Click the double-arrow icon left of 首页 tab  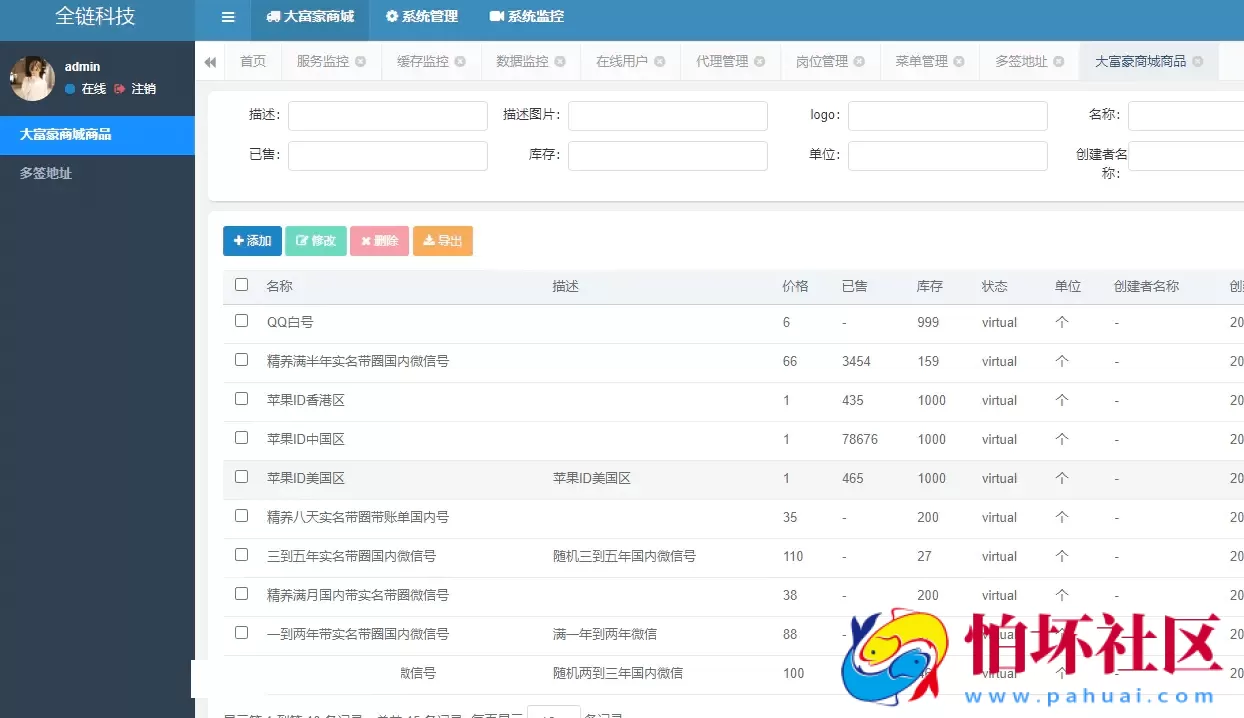click(210, 61)
